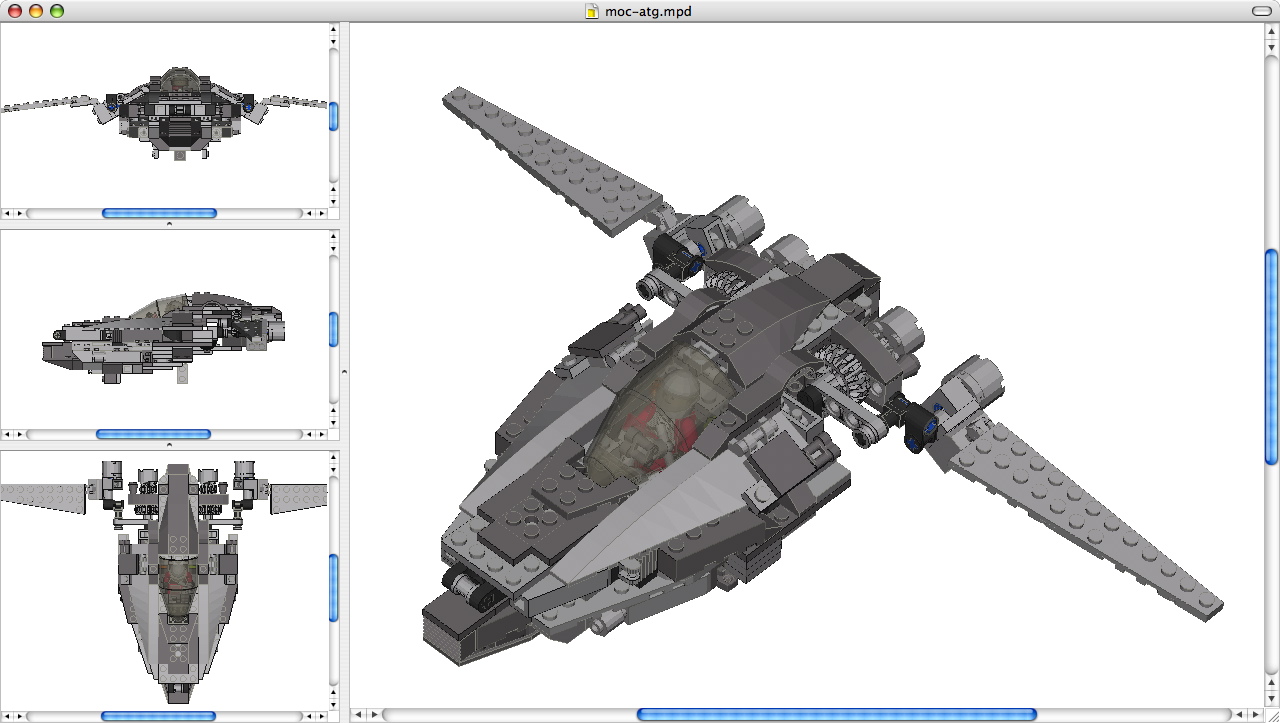This screenshot has width=1280, height=723.
Task: Click the green zoom button on the window
Action: click(x=55, y=12)
